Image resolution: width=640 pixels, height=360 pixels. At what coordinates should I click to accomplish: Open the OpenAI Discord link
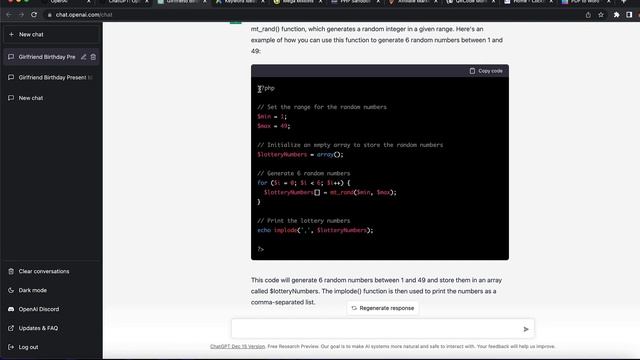(x=51, y=309)
